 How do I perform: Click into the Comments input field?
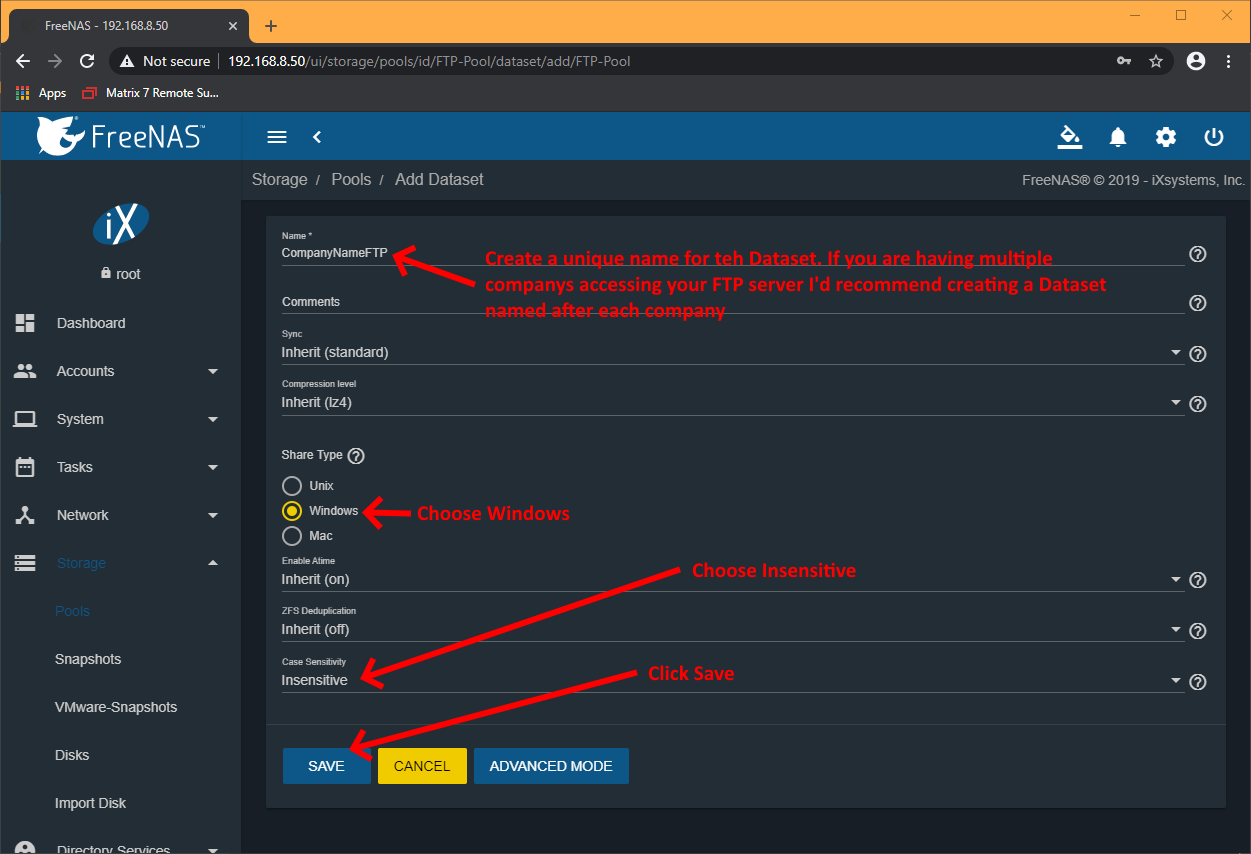click(733, 302)
